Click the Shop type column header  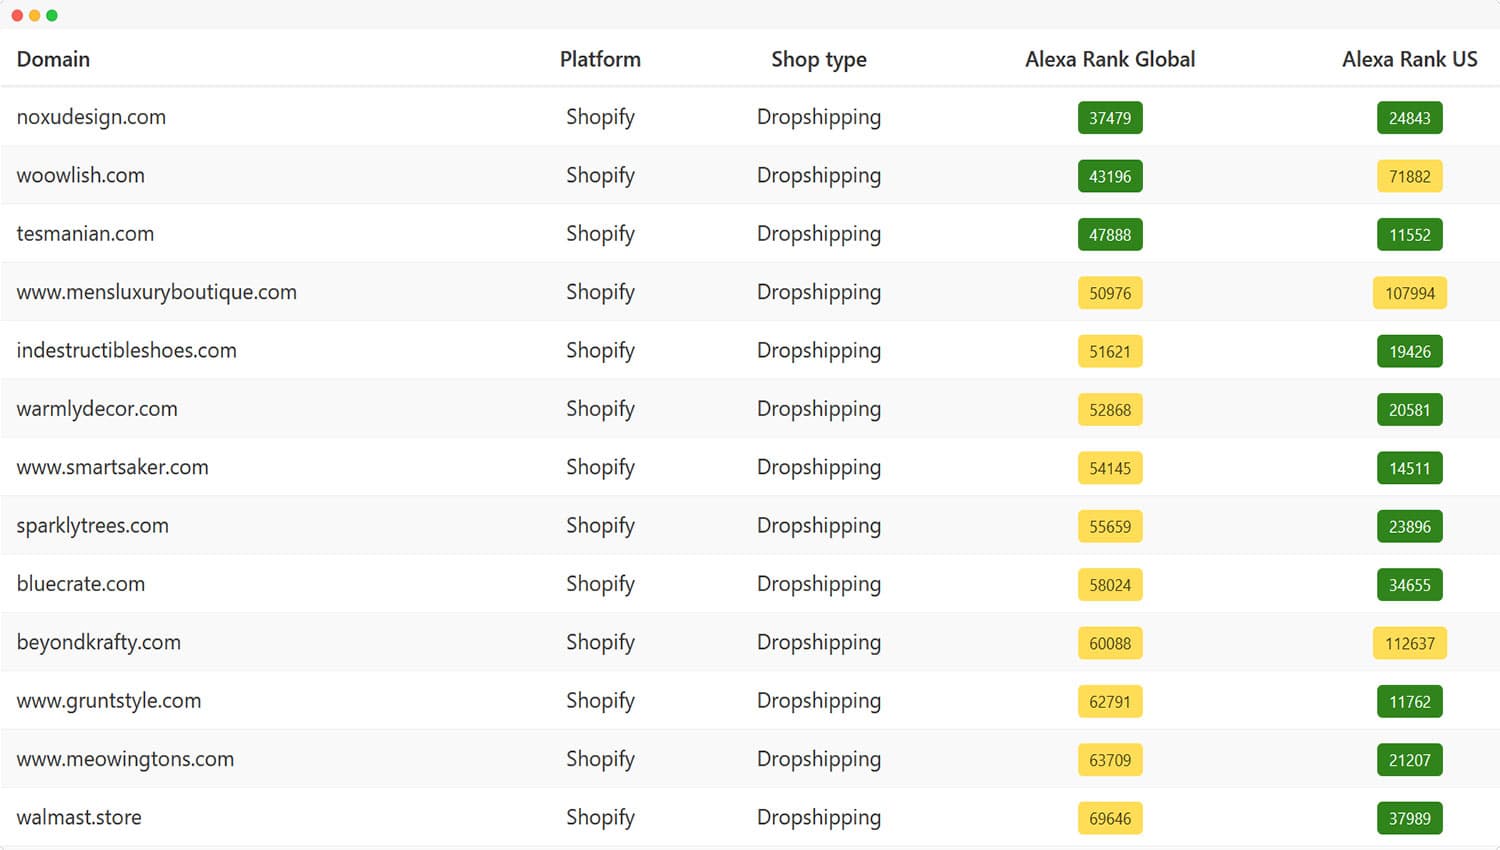point(819,60)
